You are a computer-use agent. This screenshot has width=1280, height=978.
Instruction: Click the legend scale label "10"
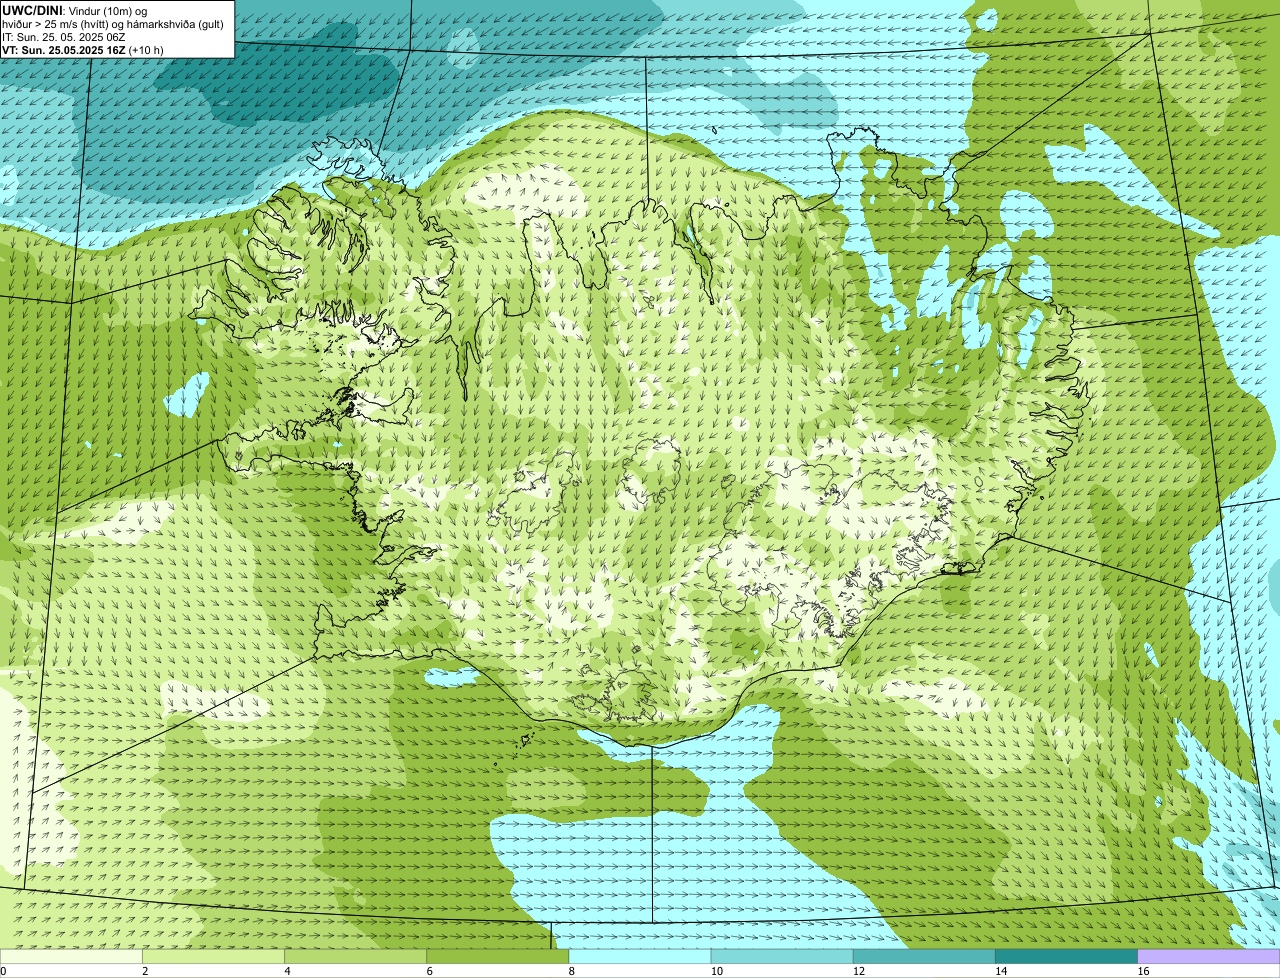(717, 971)
